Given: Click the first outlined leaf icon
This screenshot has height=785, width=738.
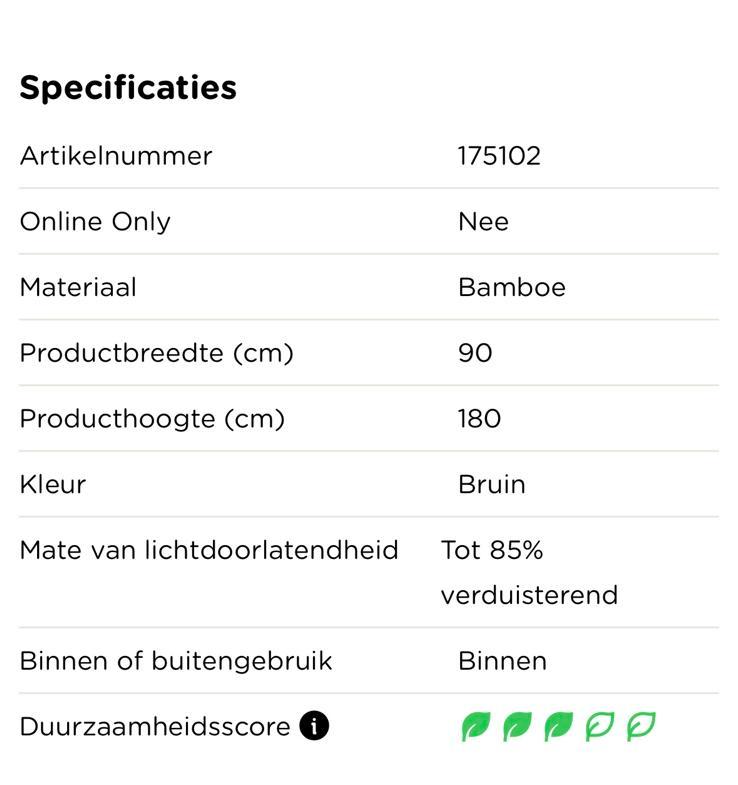Looking at the screenshot, I should click(x=599, y=726).
